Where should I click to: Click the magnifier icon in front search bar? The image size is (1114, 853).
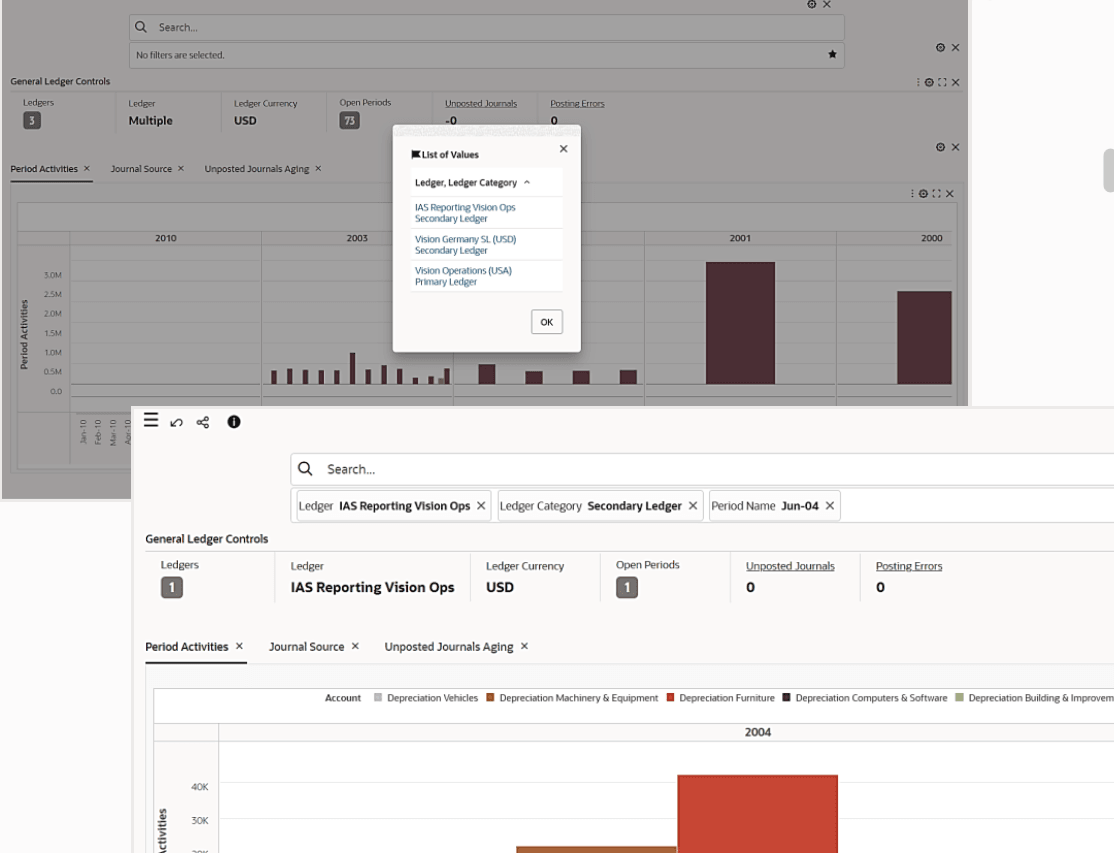pos(305,469)
